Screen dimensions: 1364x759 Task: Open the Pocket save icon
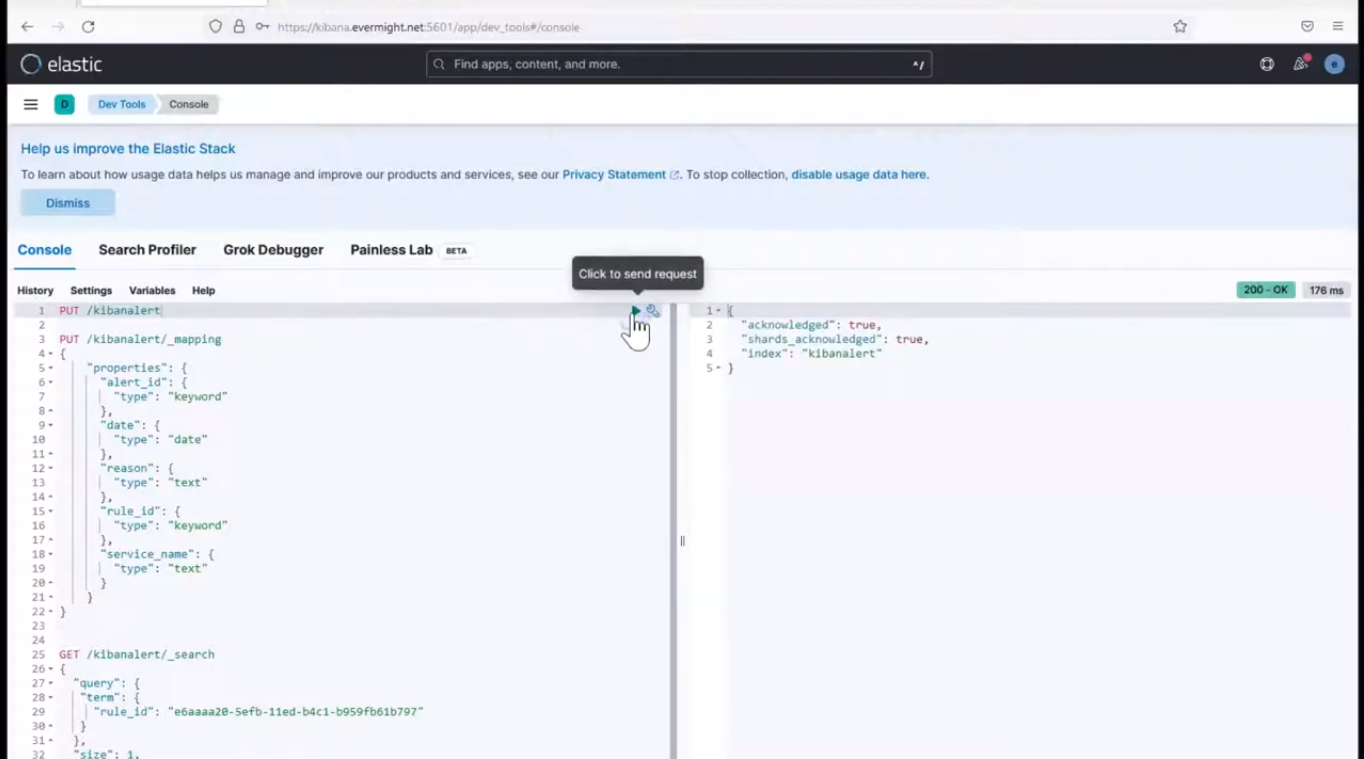pyautogui.click(x=1307, y=27)
